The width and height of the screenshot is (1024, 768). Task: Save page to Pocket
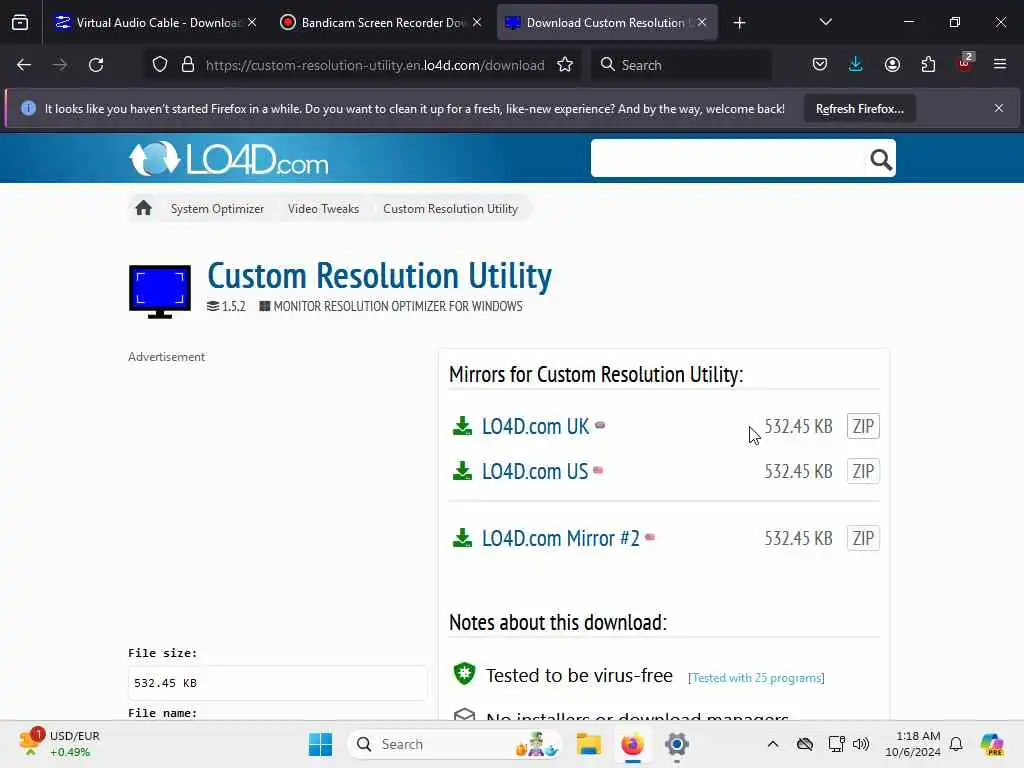[820, 65]
